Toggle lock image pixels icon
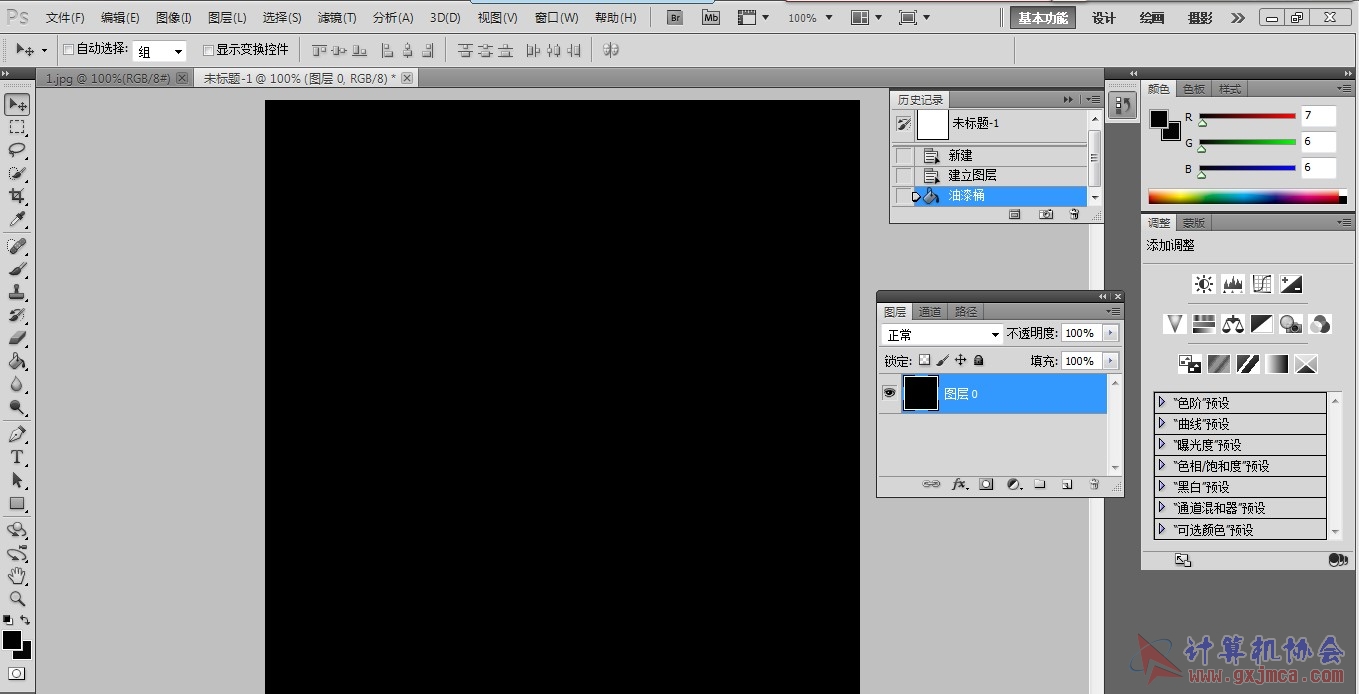 (942, 360)
